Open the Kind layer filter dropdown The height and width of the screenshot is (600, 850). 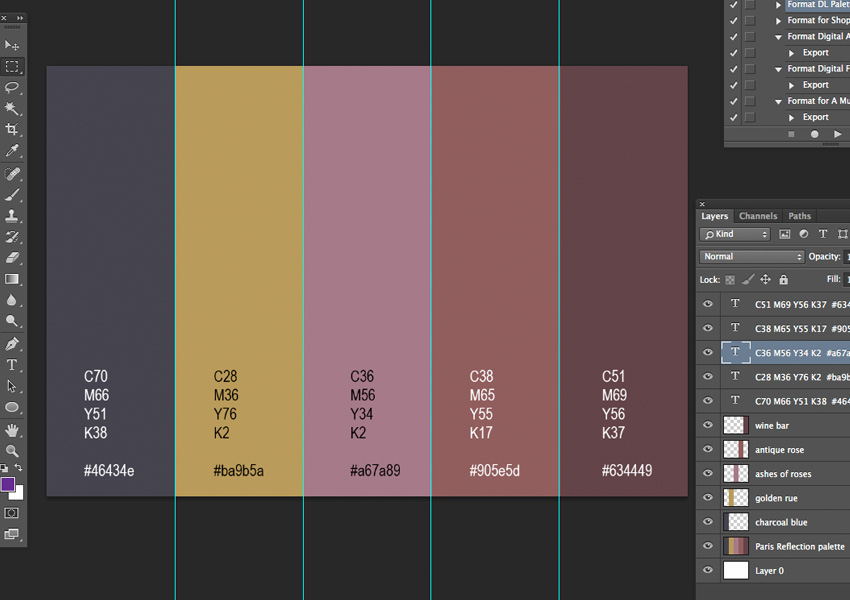[x=735, y=234]
